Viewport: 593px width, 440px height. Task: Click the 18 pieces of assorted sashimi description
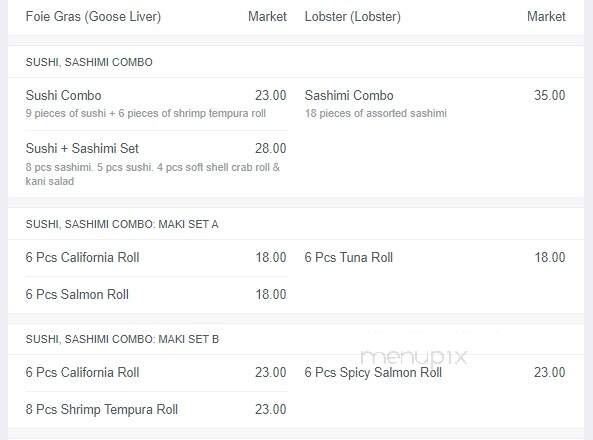(x=376, y=113)
